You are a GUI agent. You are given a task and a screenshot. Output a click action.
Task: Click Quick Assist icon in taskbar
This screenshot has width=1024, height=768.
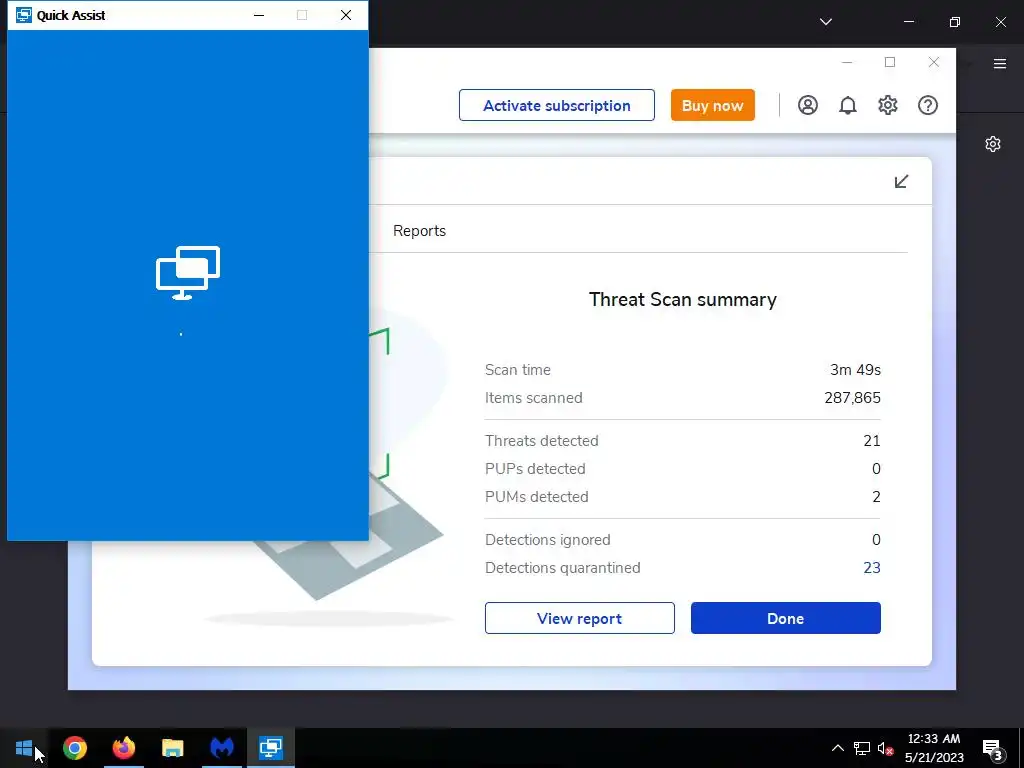270,748
